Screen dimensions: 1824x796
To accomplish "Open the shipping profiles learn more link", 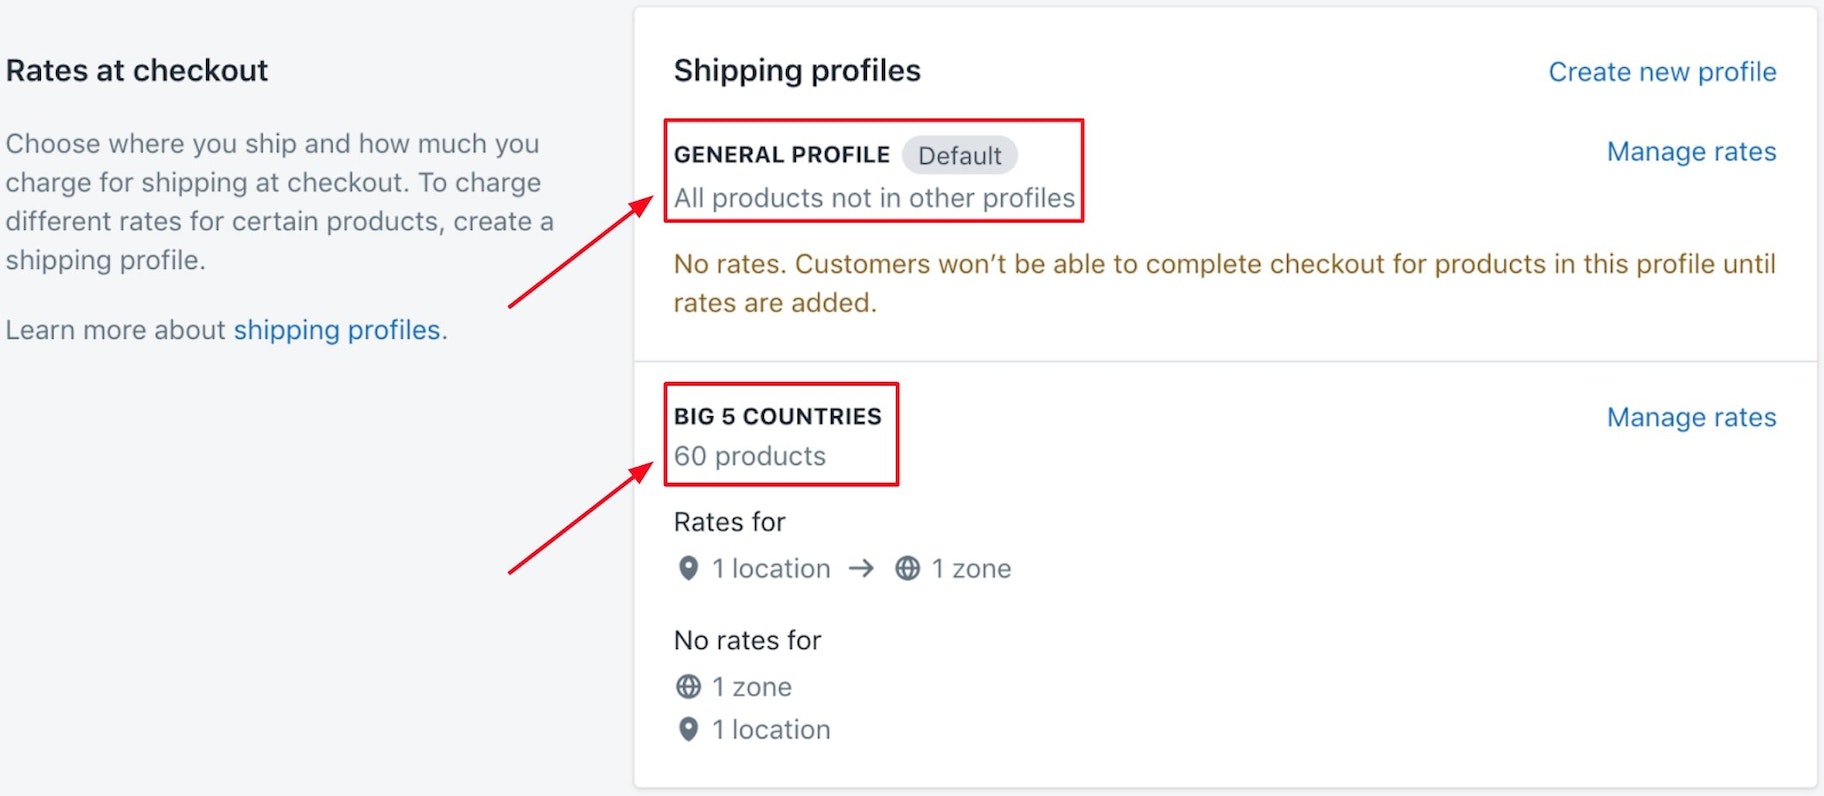I will (x=337, y=330).
